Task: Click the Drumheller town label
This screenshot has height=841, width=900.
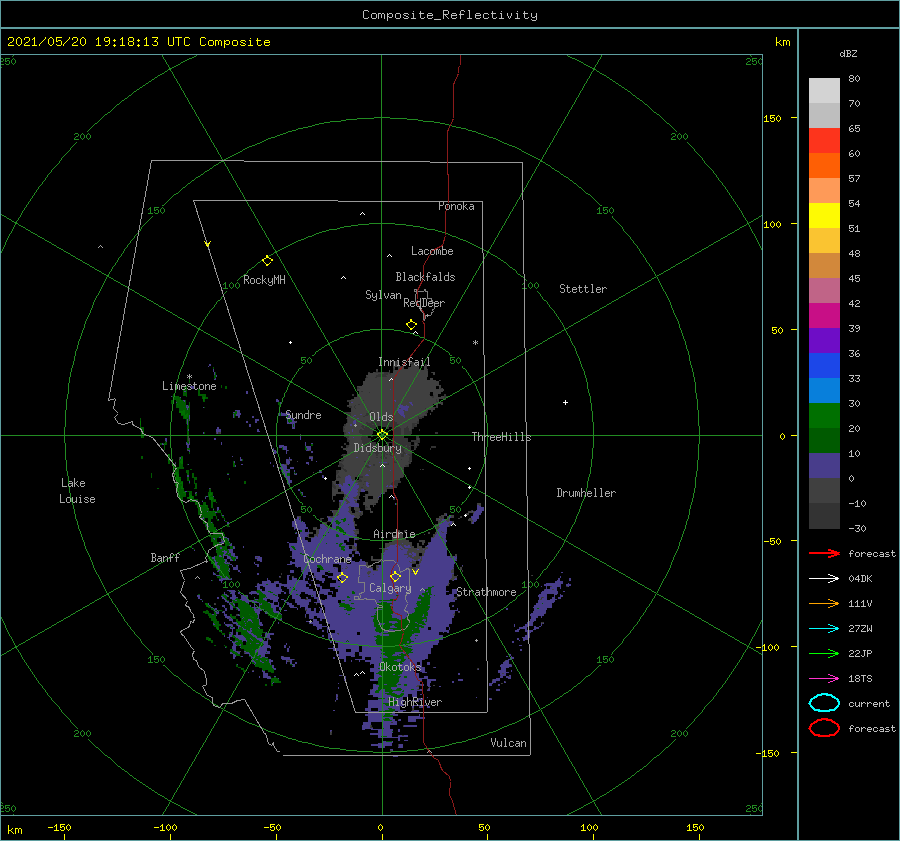Action: pos(586,493)
